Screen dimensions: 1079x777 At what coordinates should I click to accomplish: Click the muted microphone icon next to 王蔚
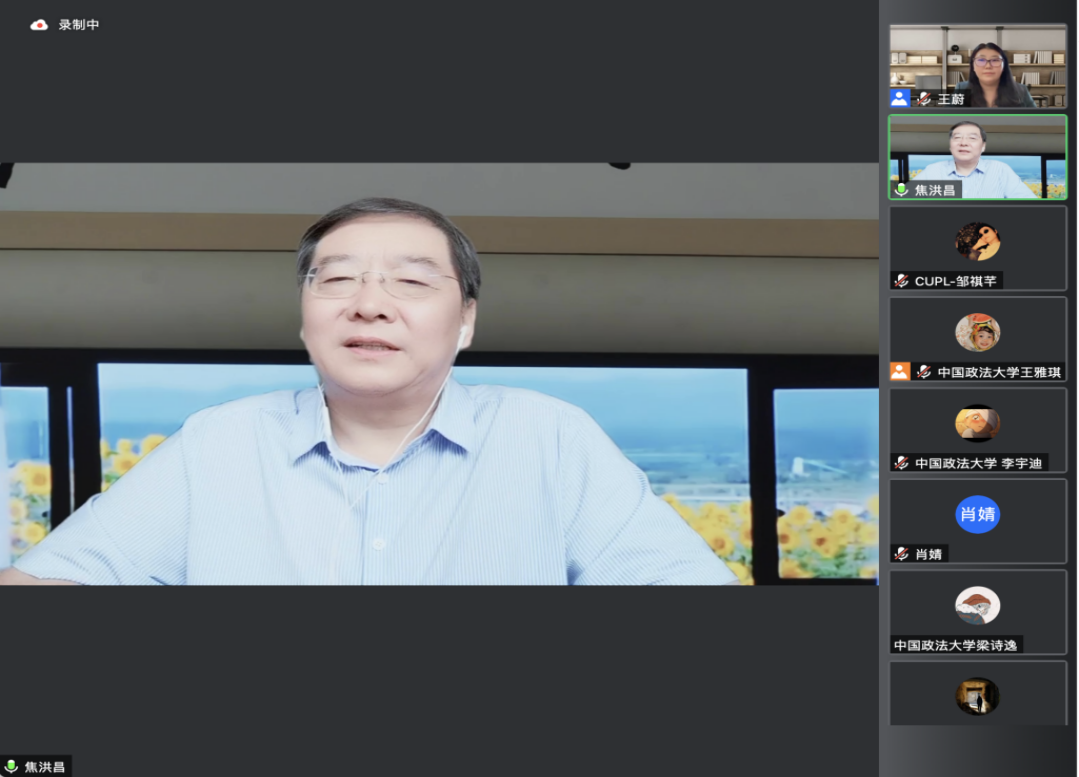coord(924,98)
